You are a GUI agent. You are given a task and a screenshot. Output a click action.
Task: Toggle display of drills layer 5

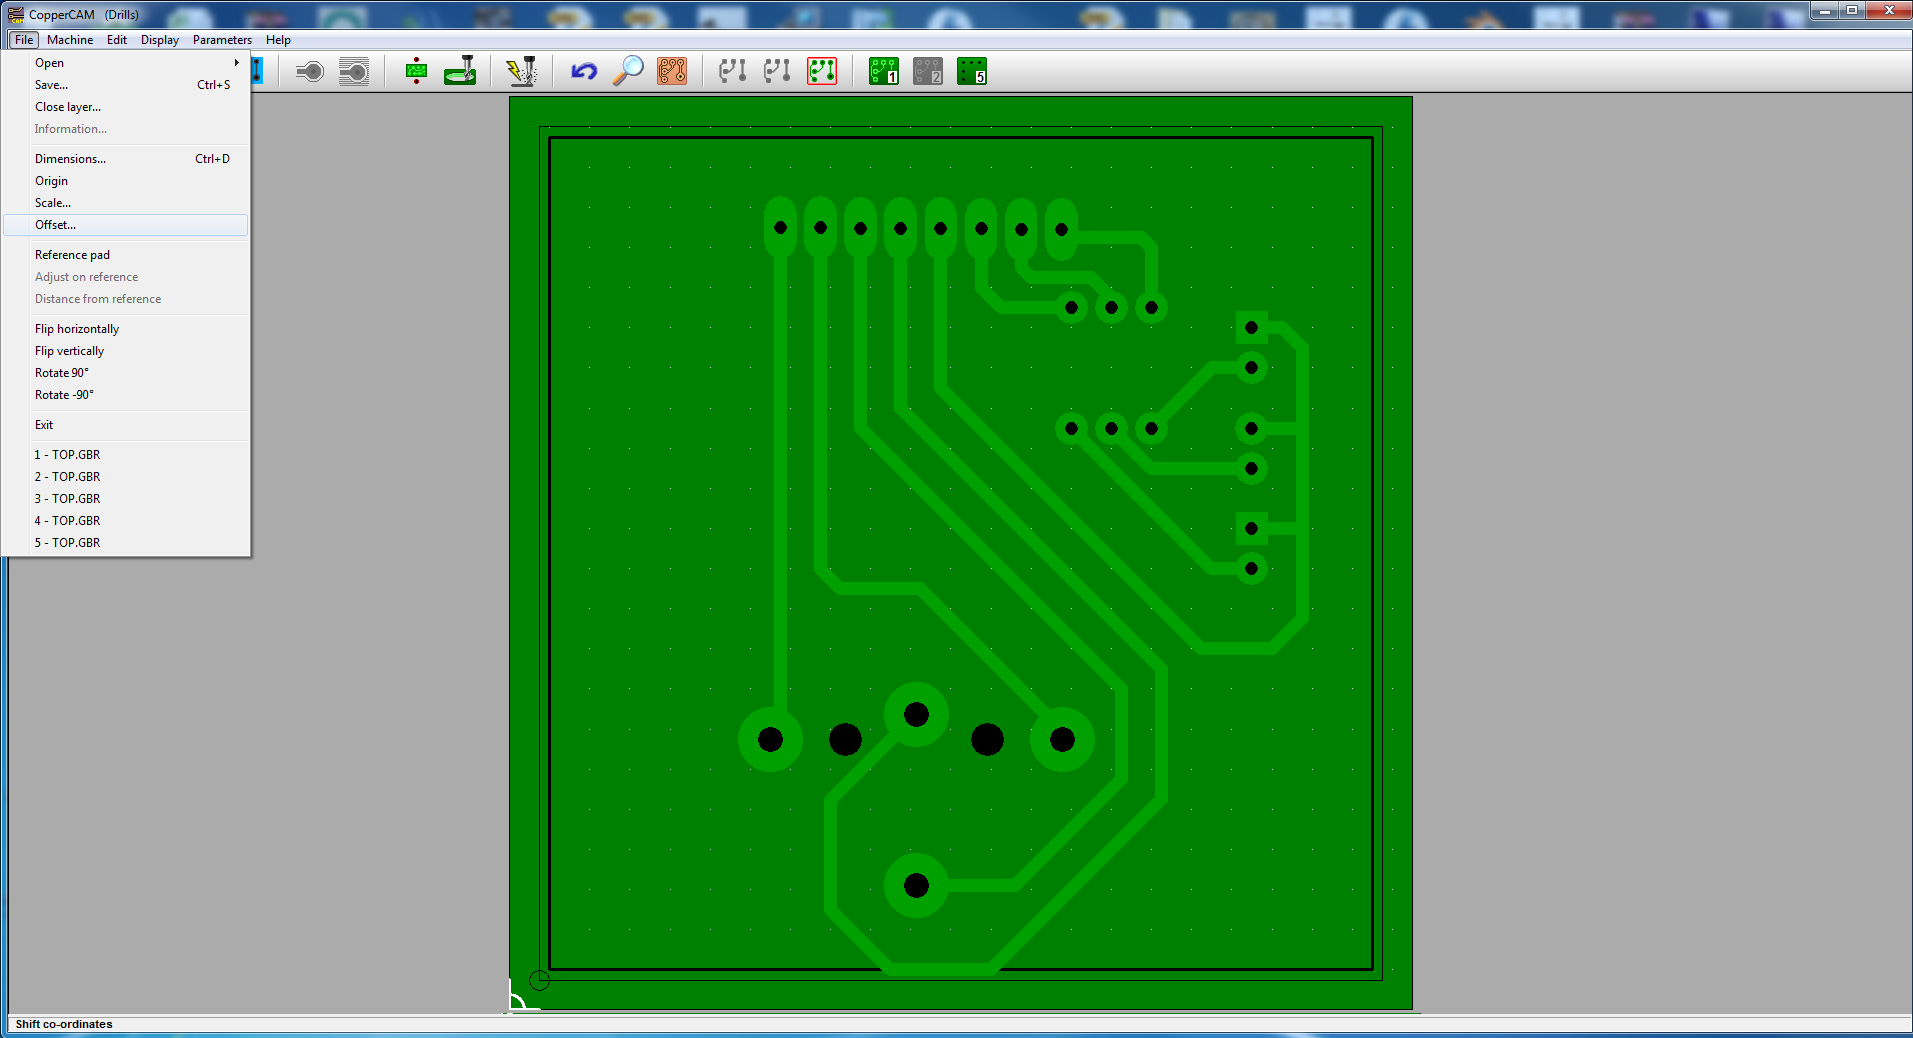(971, 71)
